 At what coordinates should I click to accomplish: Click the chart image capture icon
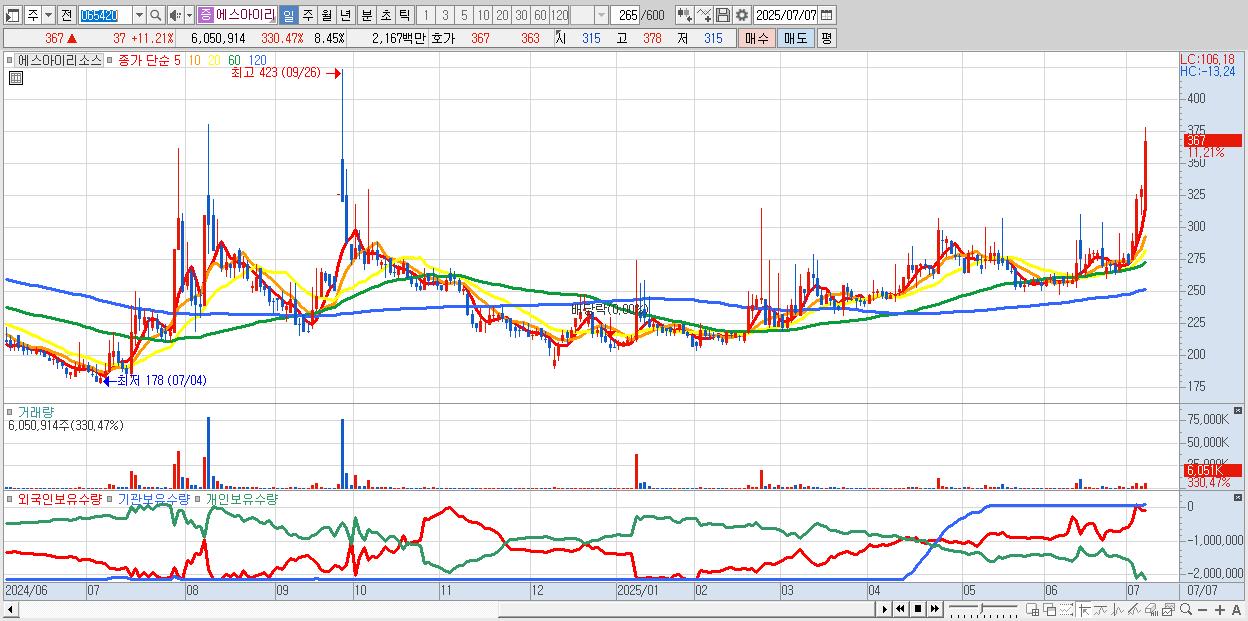point(1168,609)
